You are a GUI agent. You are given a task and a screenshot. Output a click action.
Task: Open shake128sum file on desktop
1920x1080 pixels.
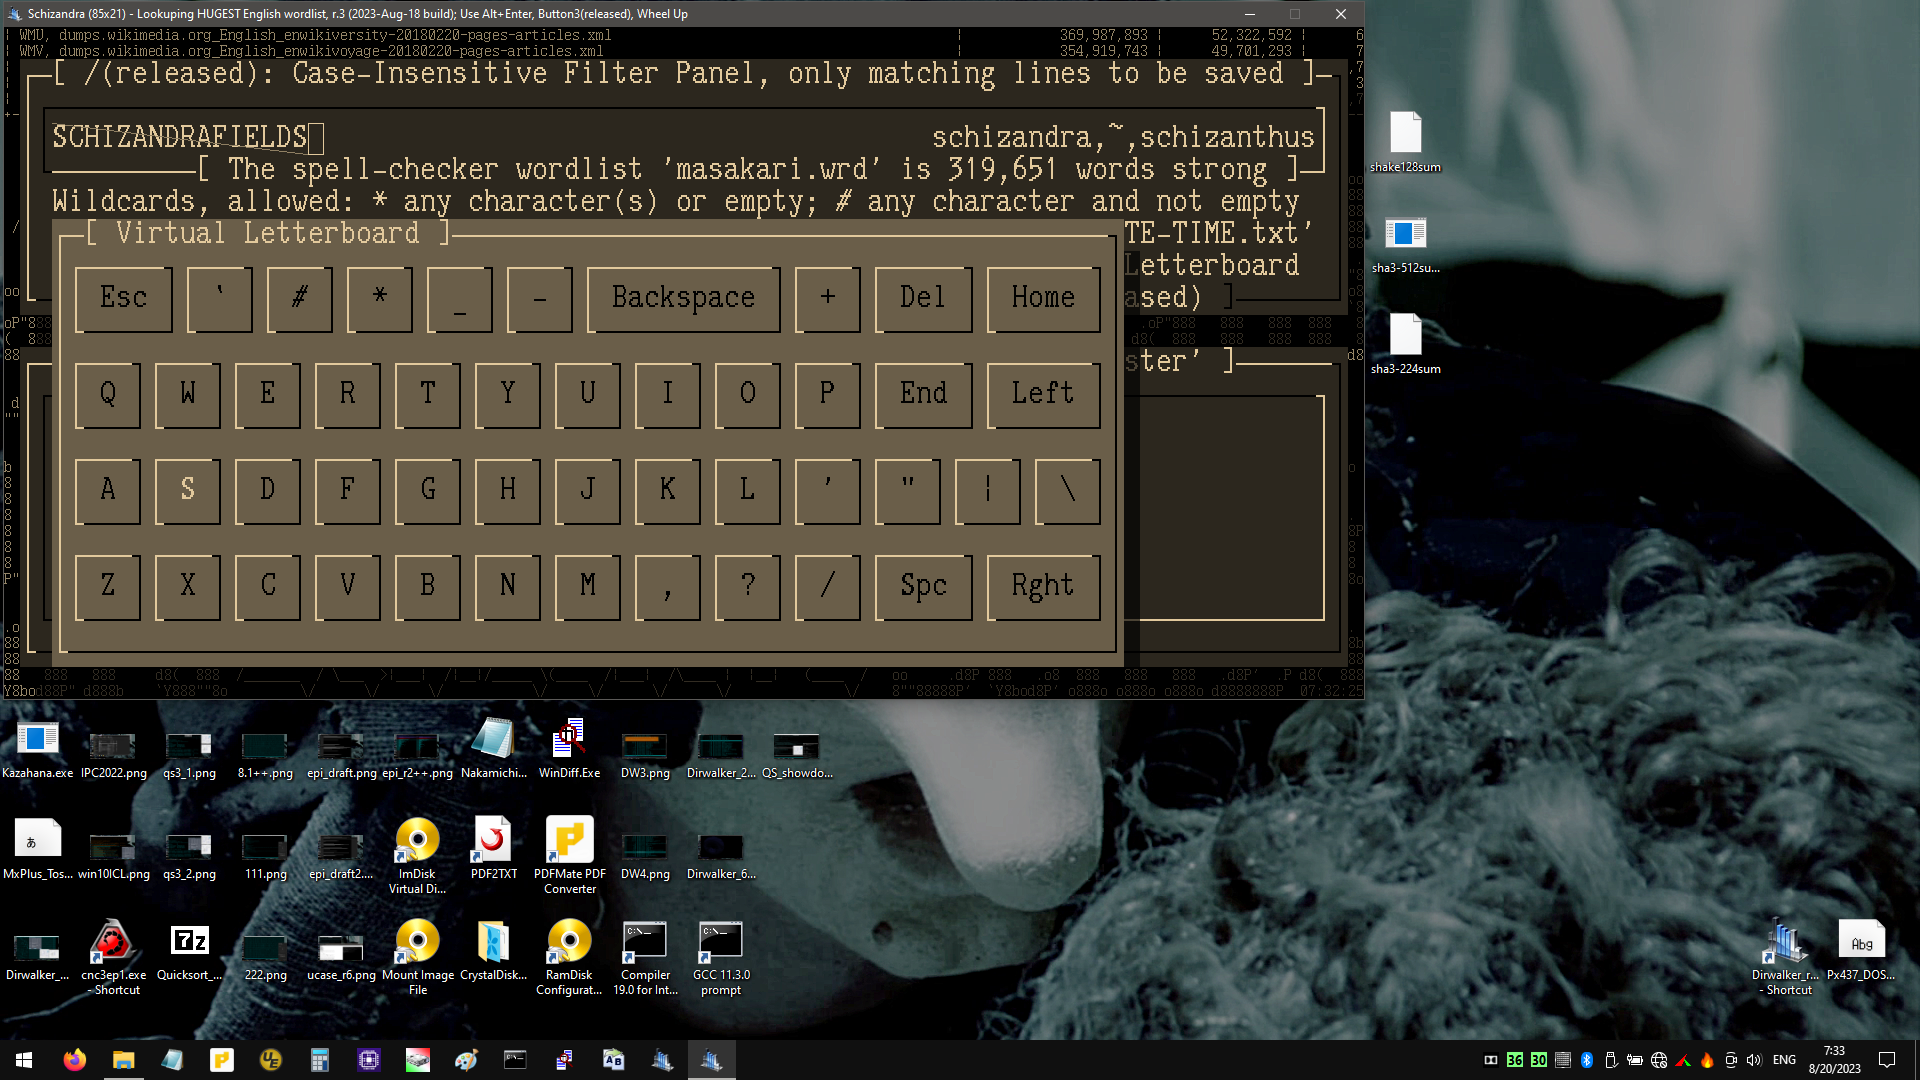(1405, 142)
